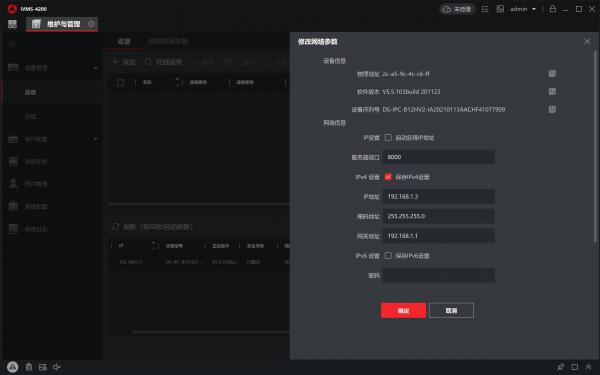Click the lock icon in title bar

click(553, 9)
